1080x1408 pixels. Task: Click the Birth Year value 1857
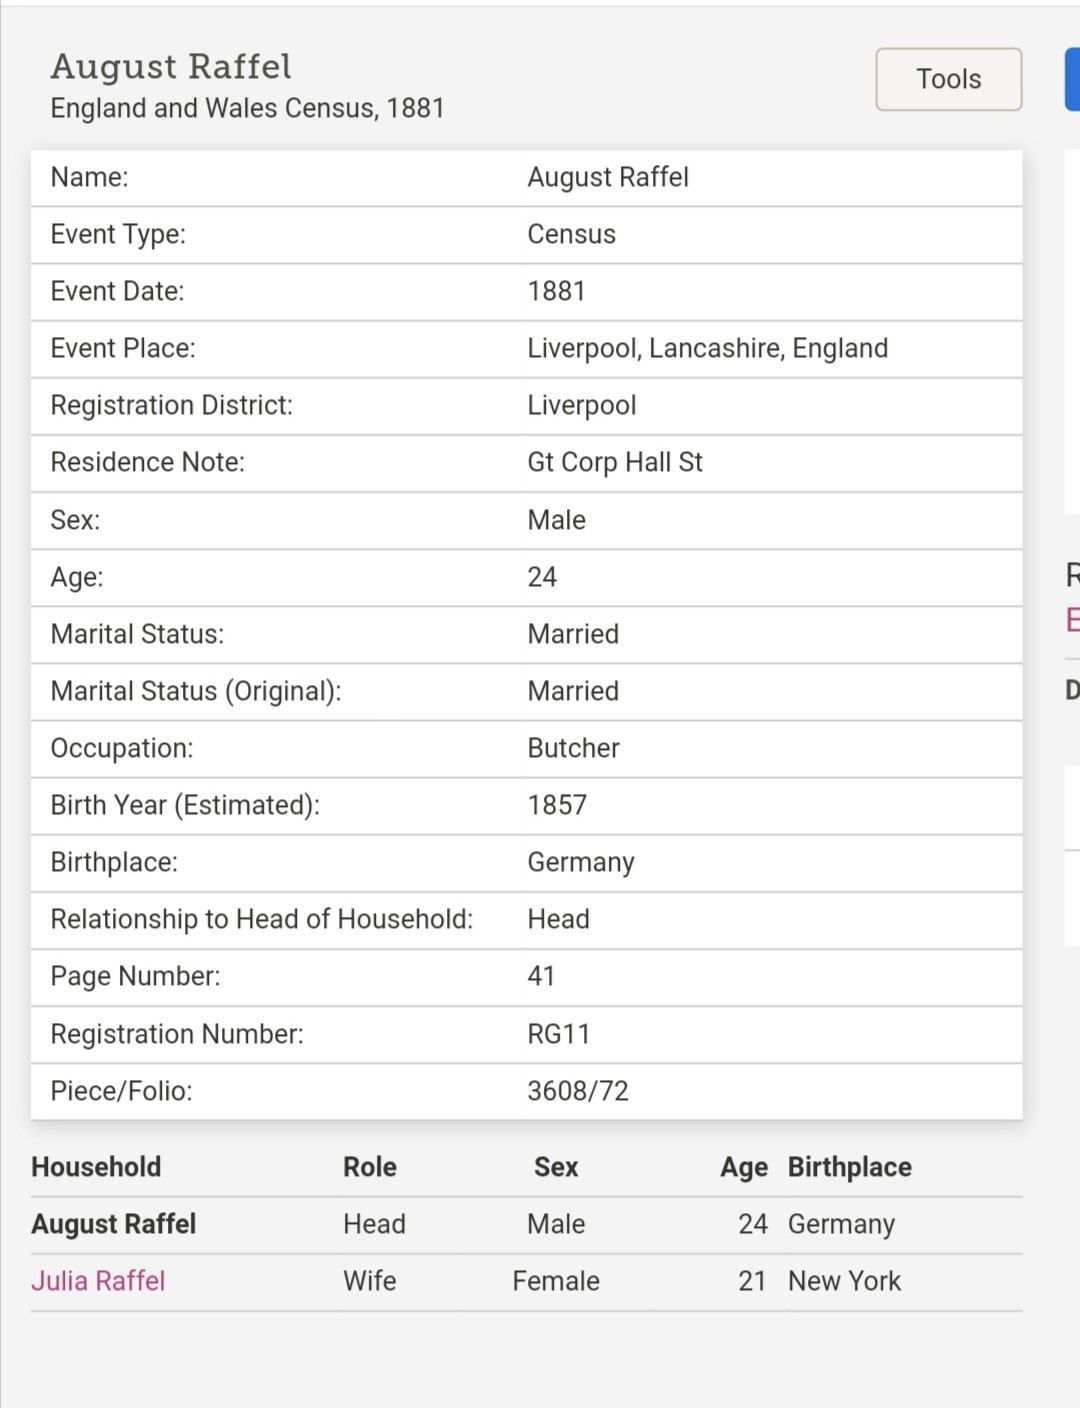(x=557, y=805)
